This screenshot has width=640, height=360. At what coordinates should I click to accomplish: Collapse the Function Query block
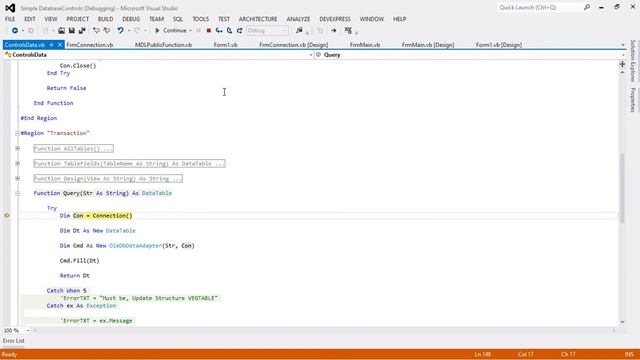18,193
